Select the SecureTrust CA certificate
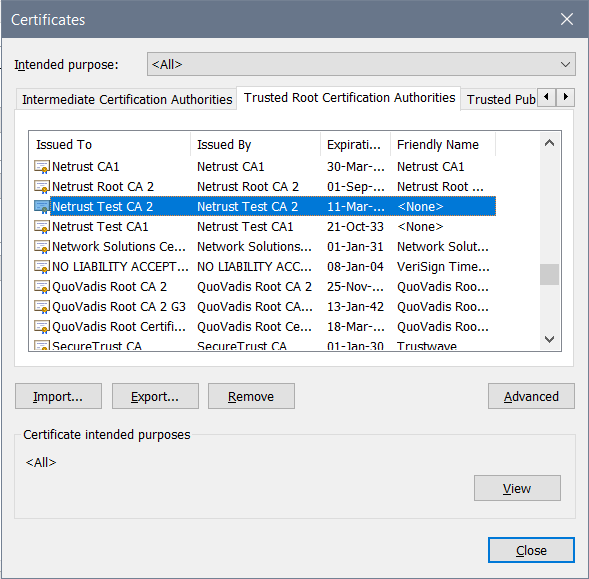Image resolution: width=589 pixels, height=579 pixels. 264,345
